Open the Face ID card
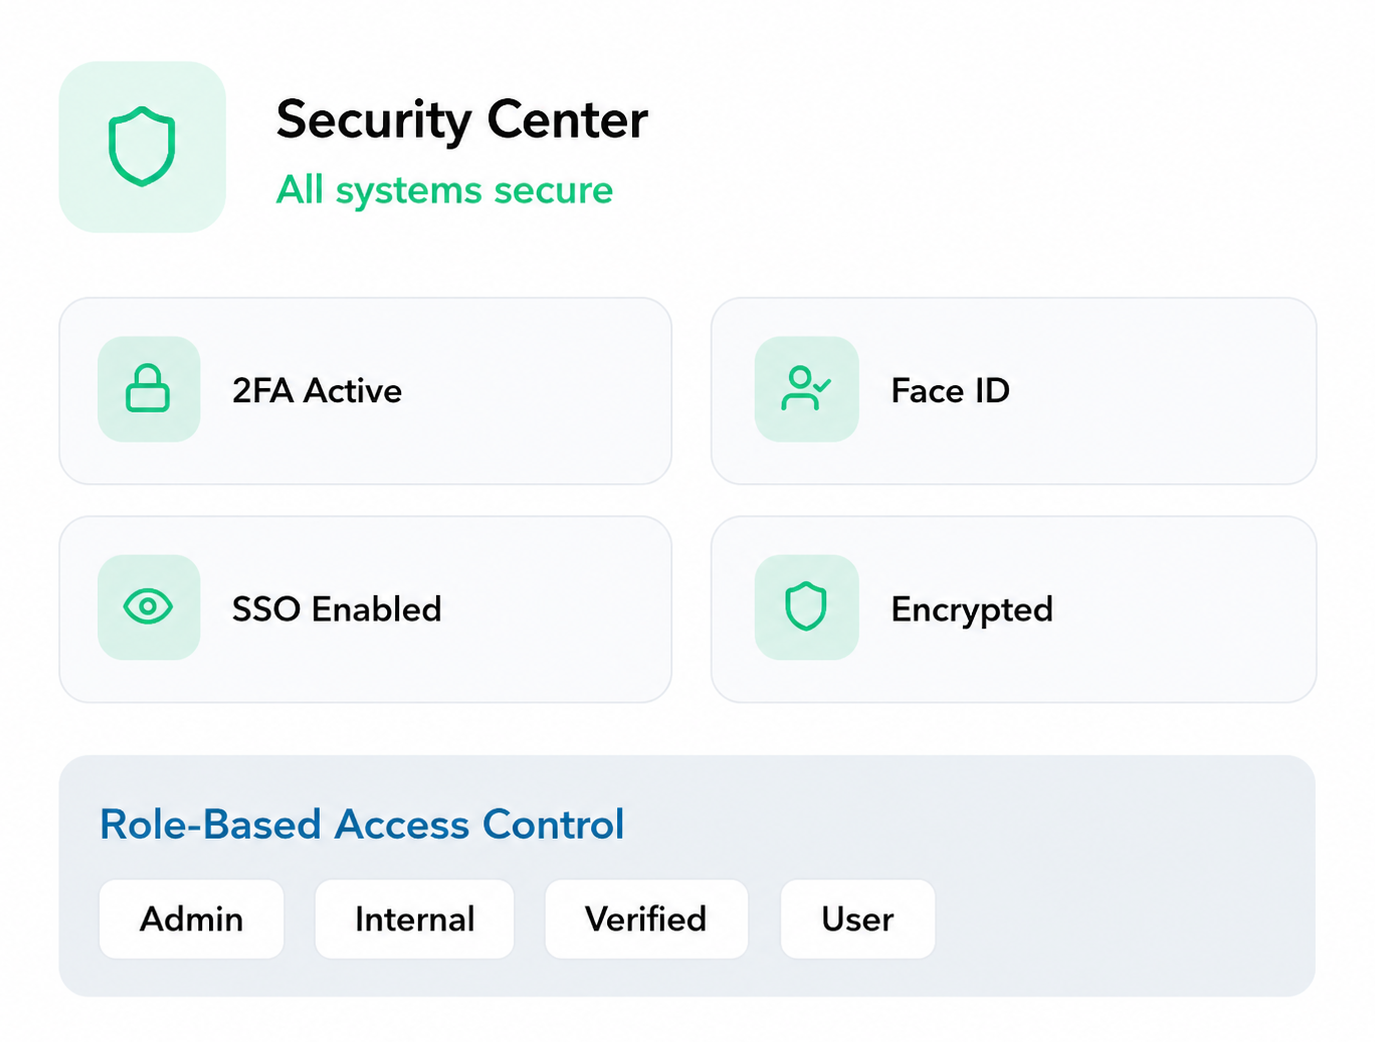The height and width of the screenshot is (1042, 1375). [1013, 391]
